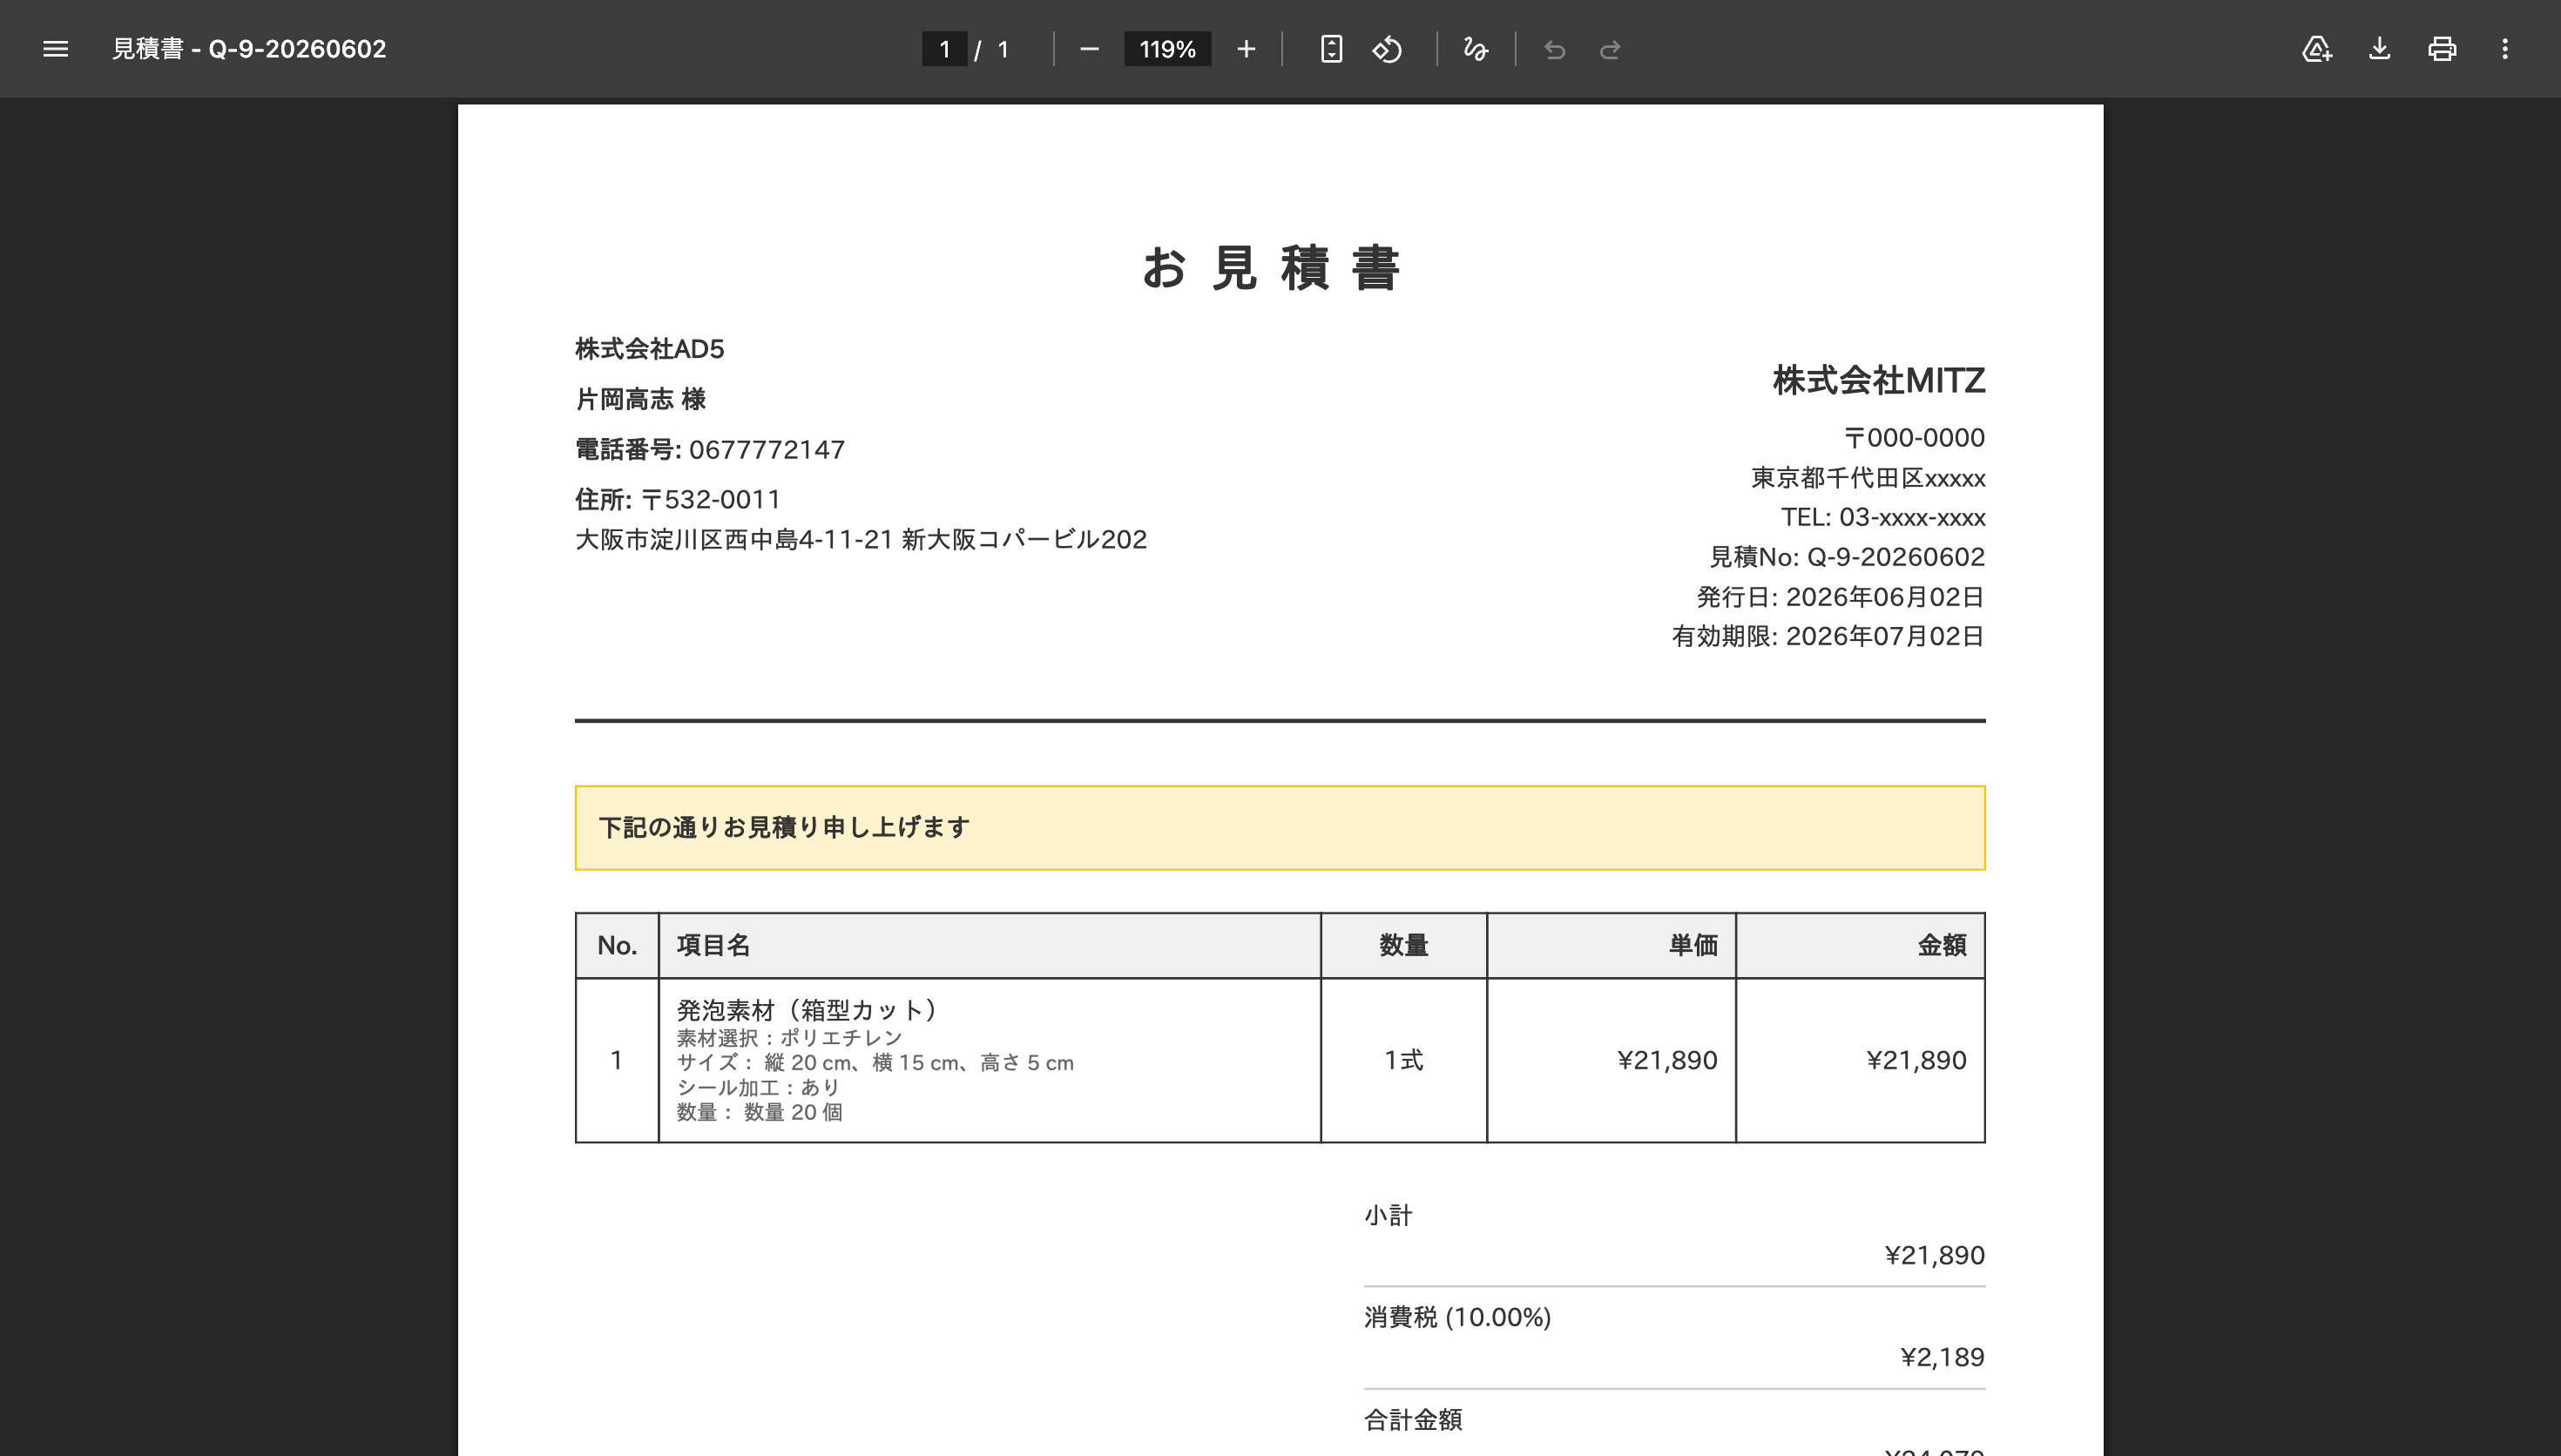This screenshot has width=2561, height=1456.
Task: Click the issuer name 株式会社MITZ
Action: [x=1879, y=380]
